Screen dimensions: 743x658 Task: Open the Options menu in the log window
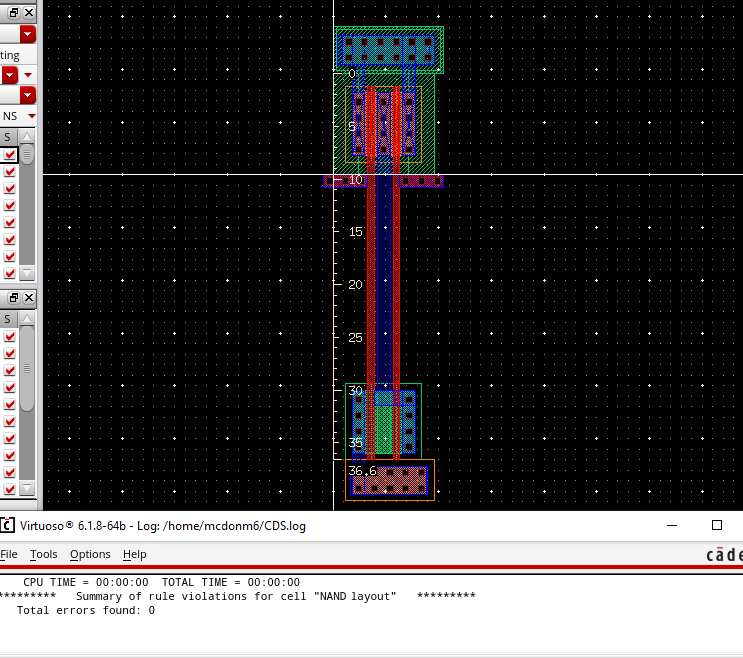pyautogui.click(x=90, y=554)
